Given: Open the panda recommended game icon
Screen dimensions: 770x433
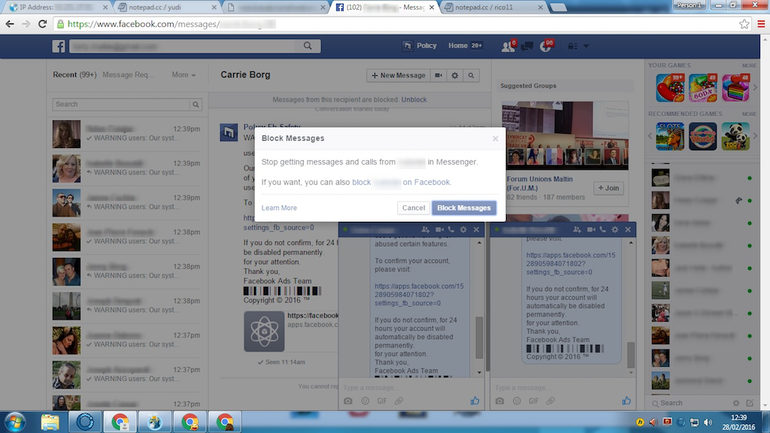Looking at the screenshot, I should click(x=735, y=136).
